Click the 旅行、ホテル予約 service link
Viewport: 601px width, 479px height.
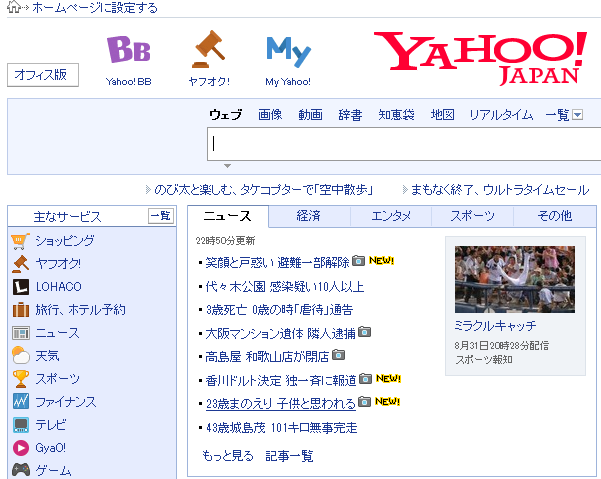click(80, 310)
